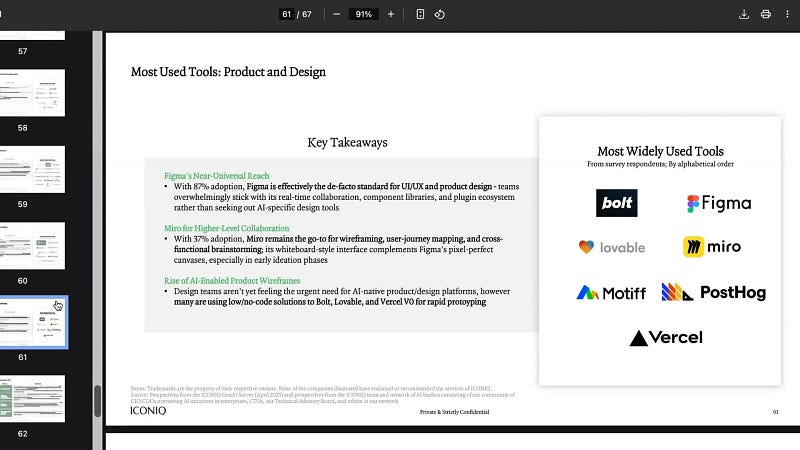Viewport: 800px width, 450px height.
Task: Open the more actions menu
Action: coord(787,14)
